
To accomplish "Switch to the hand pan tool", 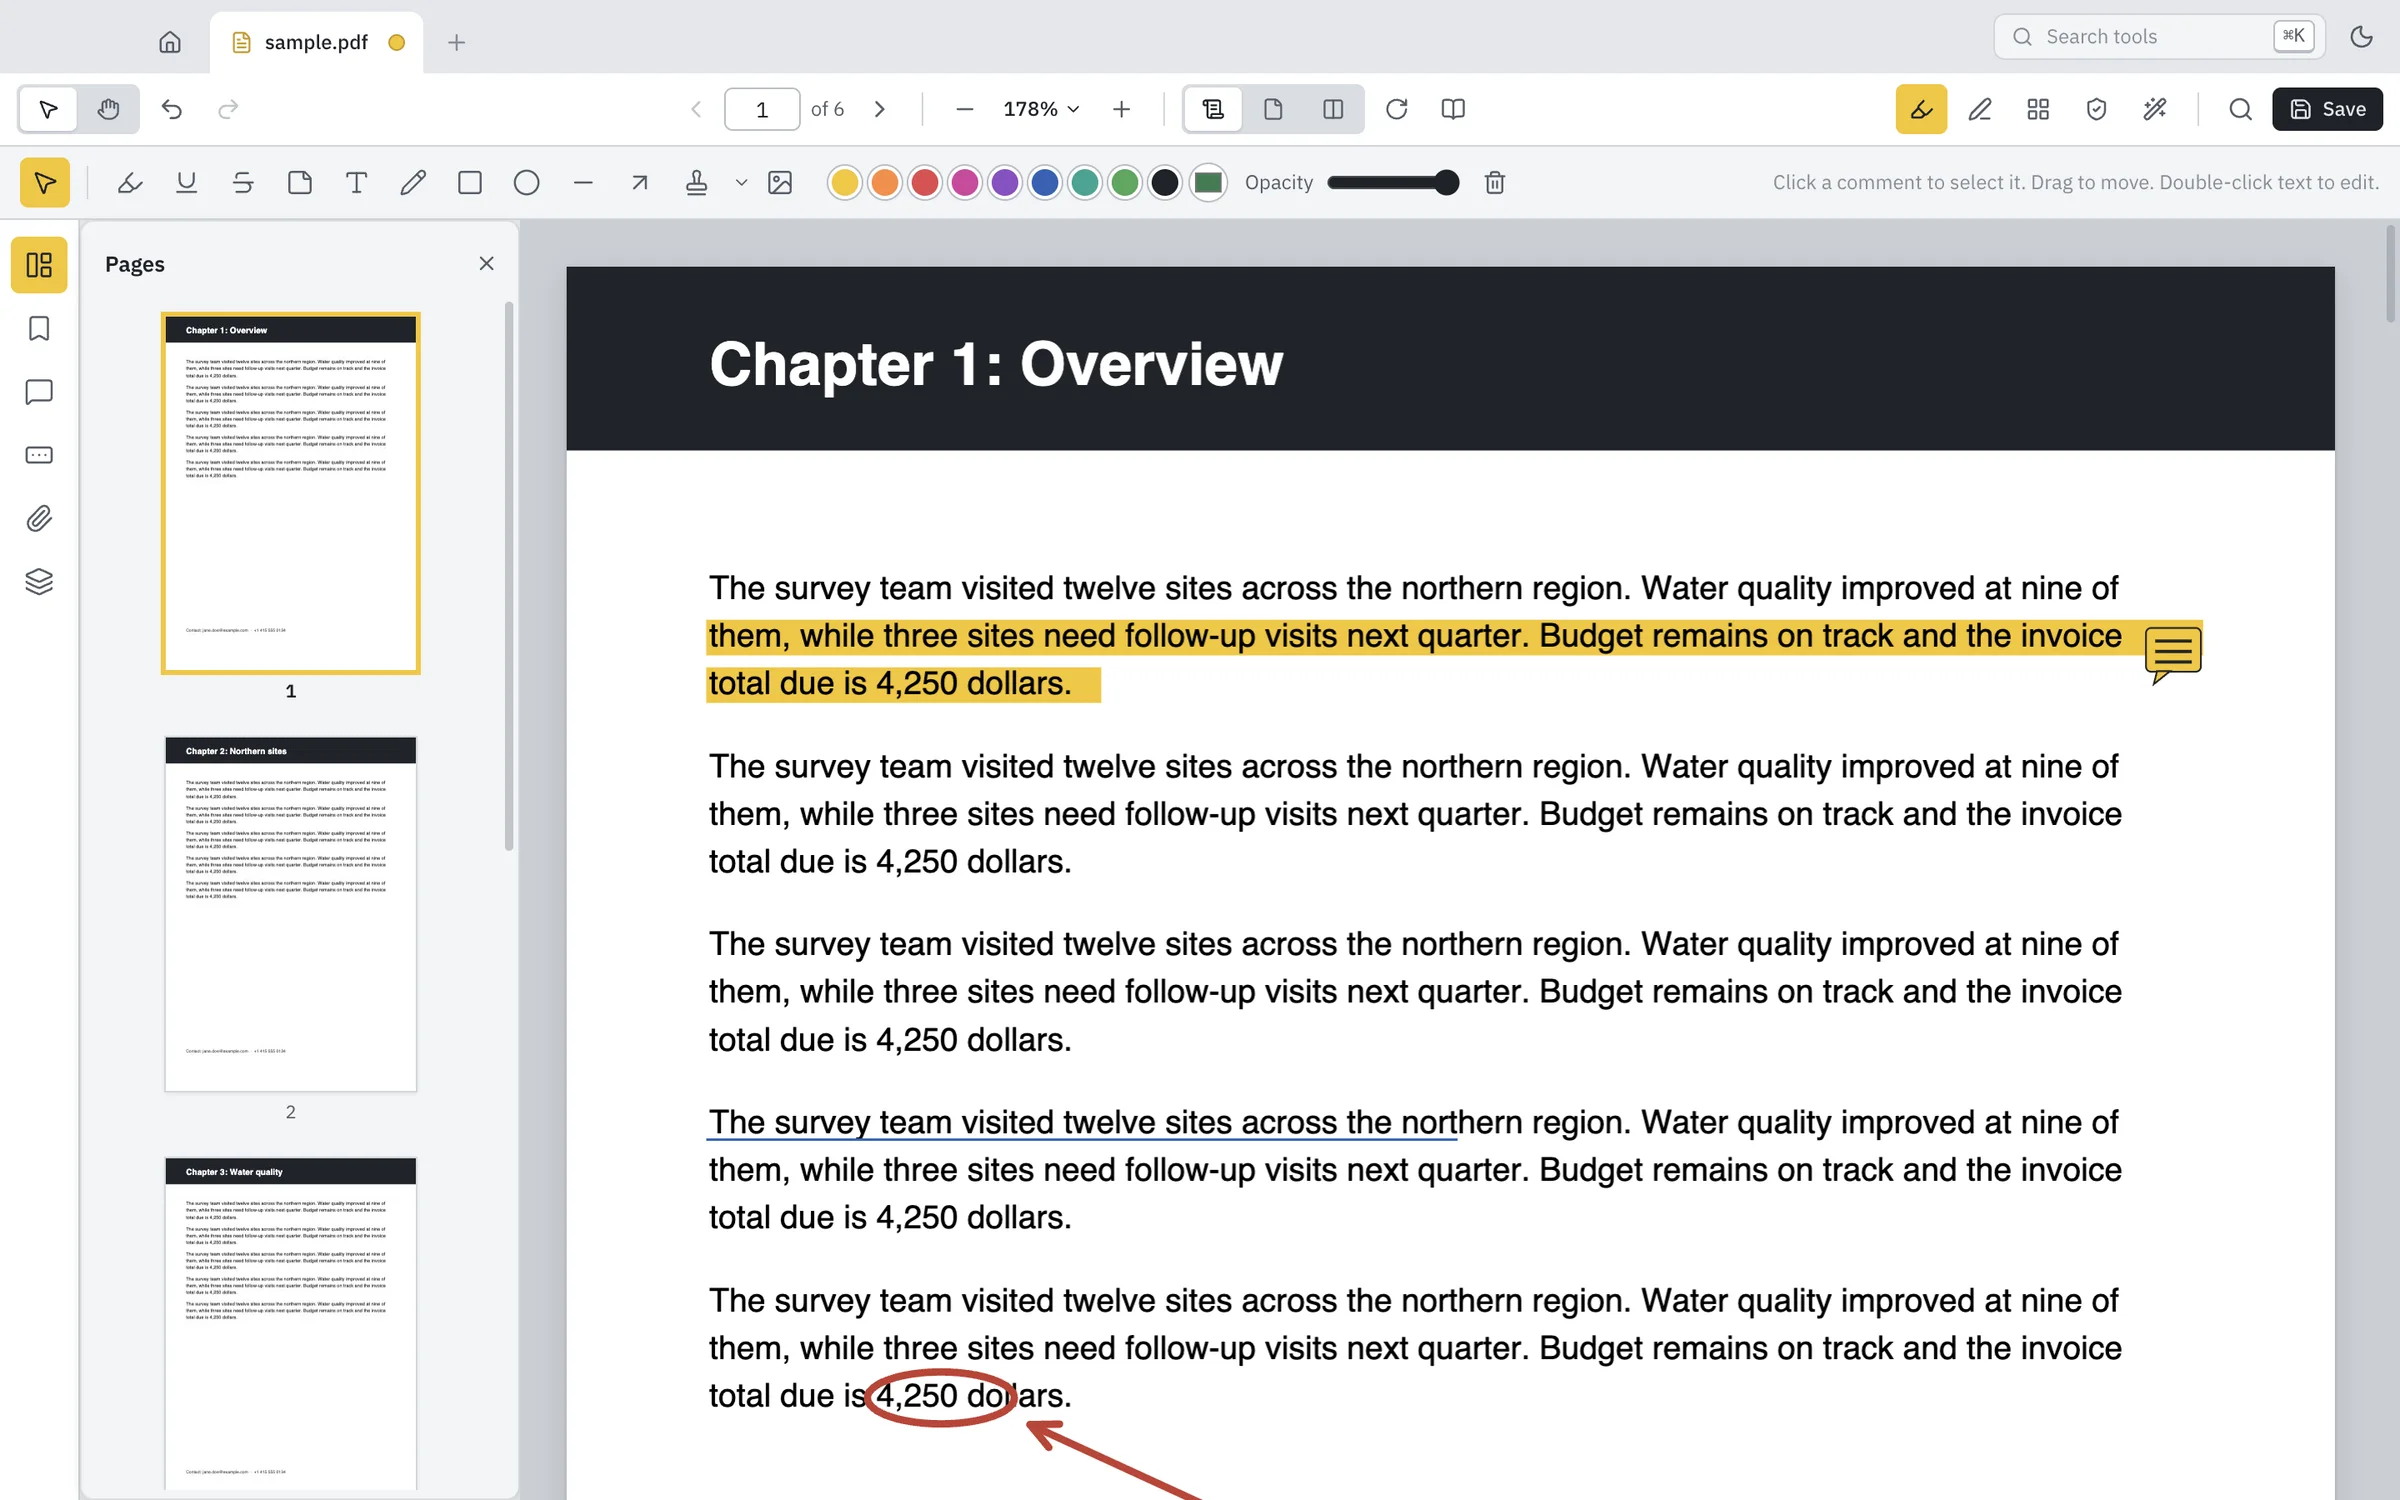I will point(108,109).
